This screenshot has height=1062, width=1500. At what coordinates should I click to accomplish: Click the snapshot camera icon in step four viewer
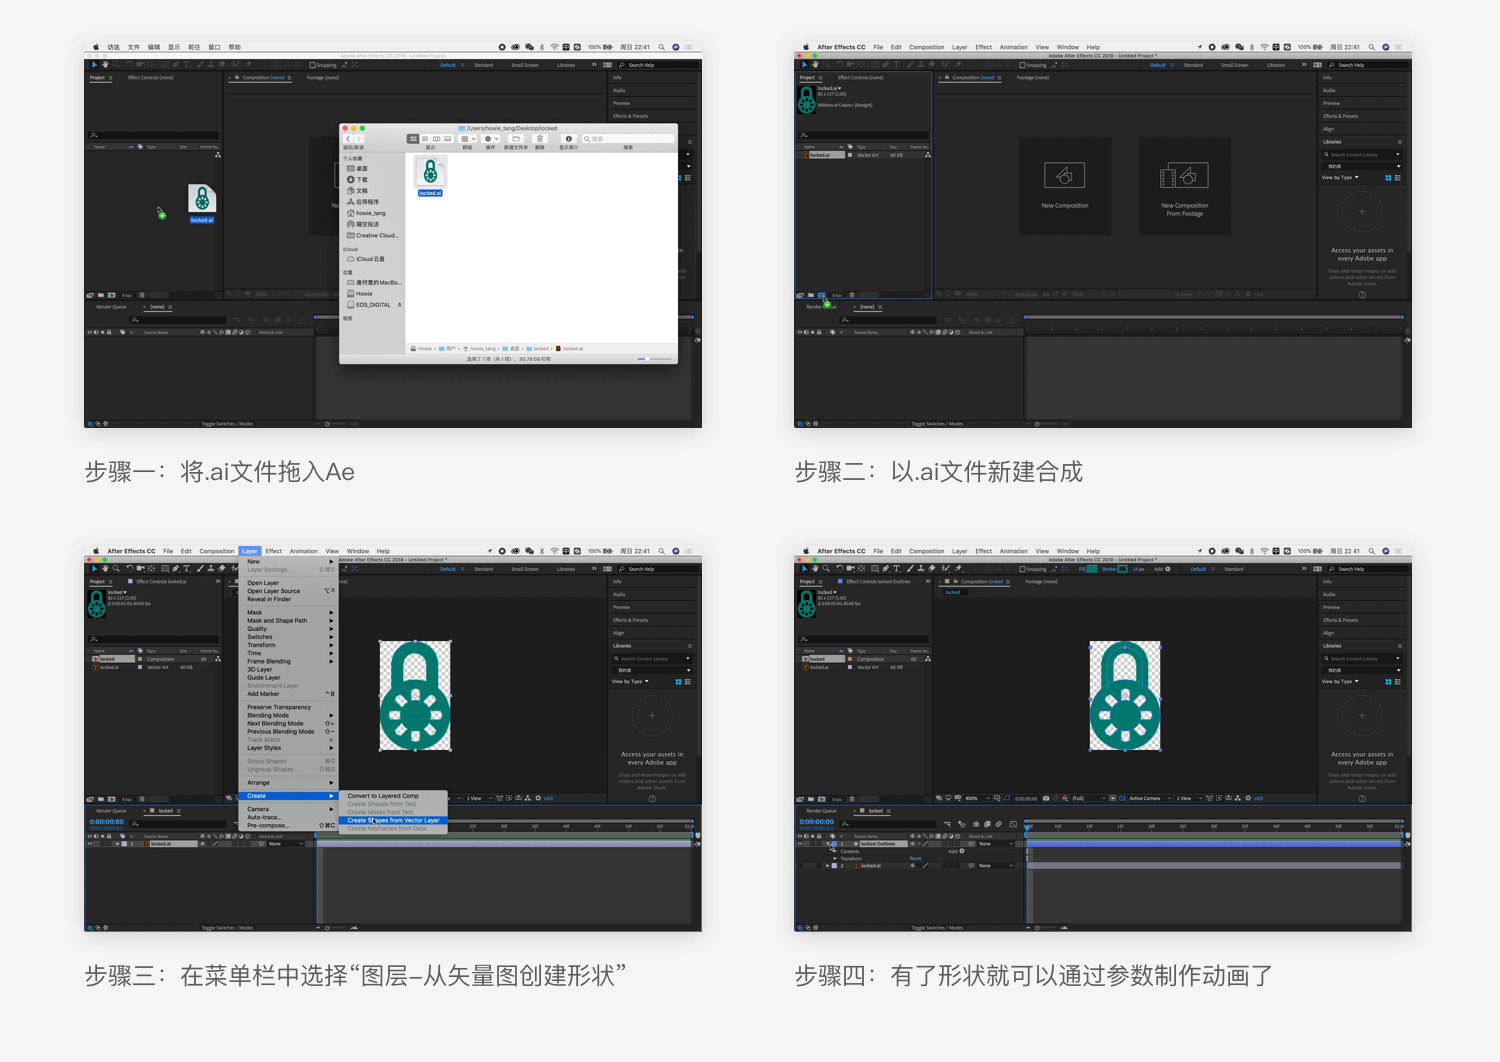(x=1046, y=798)
